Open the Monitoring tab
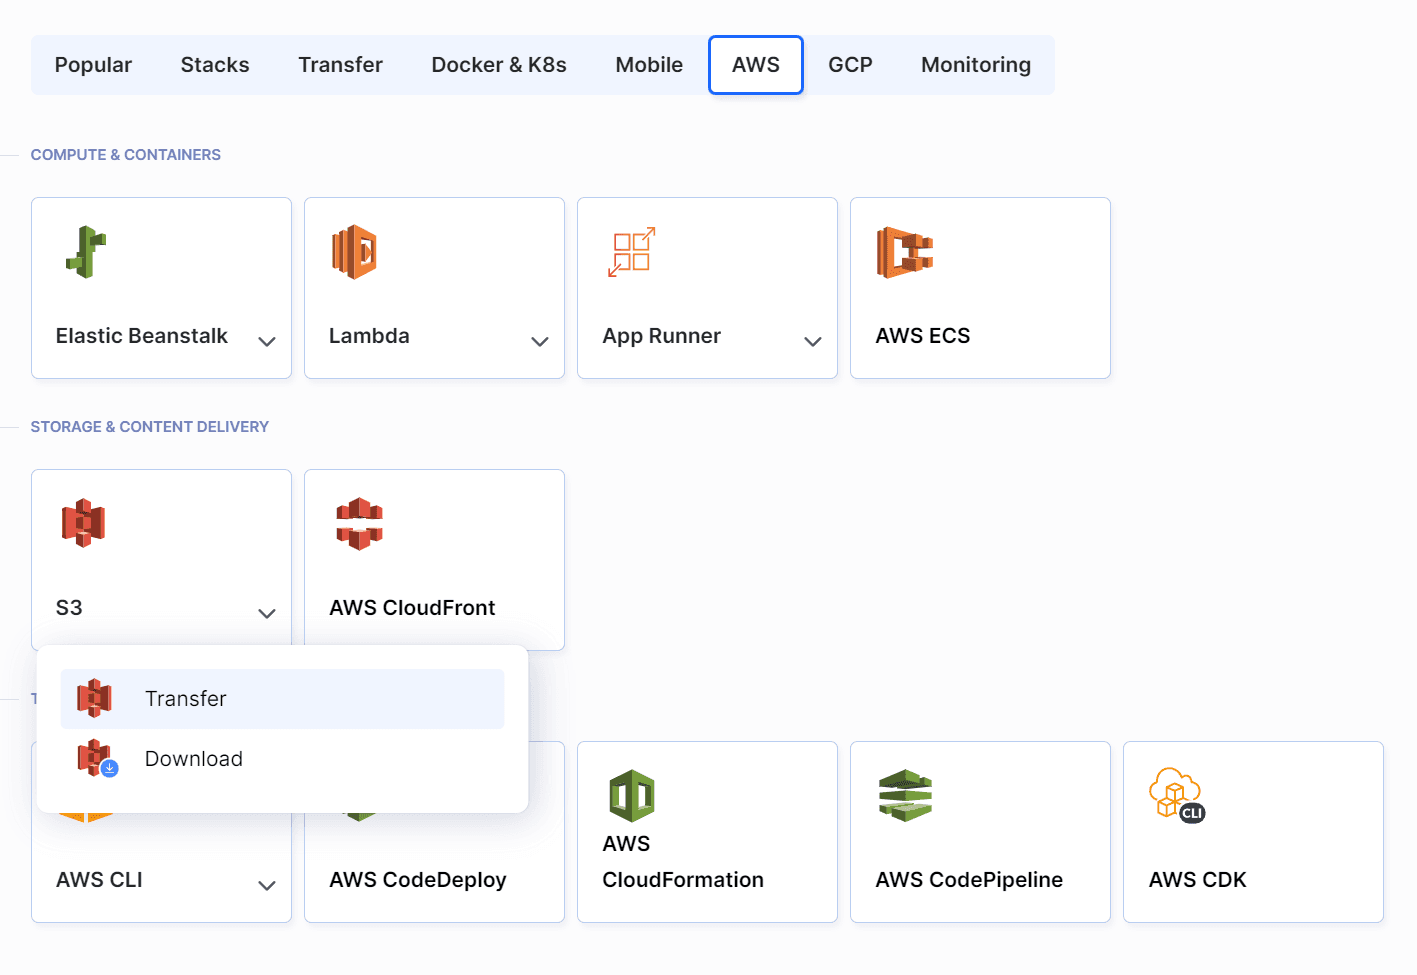Image resolution: width=1417 pixels, height=975 pixels. coord(975,64)
